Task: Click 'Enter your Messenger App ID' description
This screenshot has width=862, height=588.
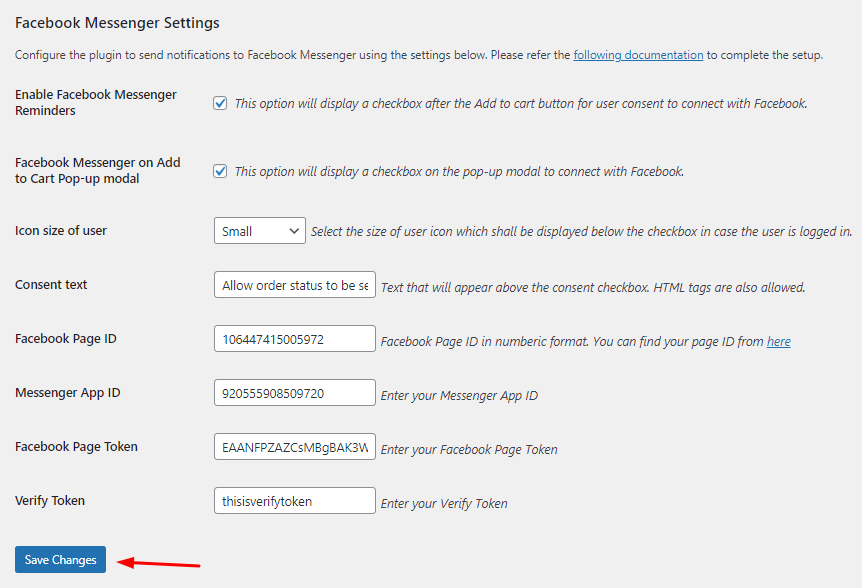Action: tap(459, 395)
